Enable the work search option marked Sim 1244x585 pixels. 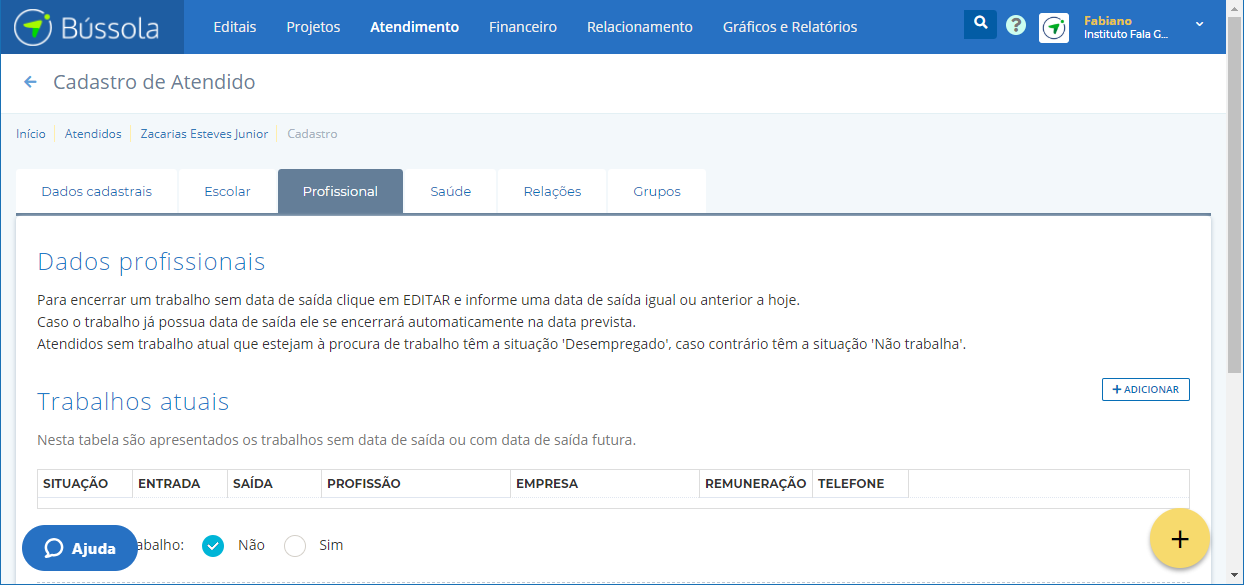point(294,545)
